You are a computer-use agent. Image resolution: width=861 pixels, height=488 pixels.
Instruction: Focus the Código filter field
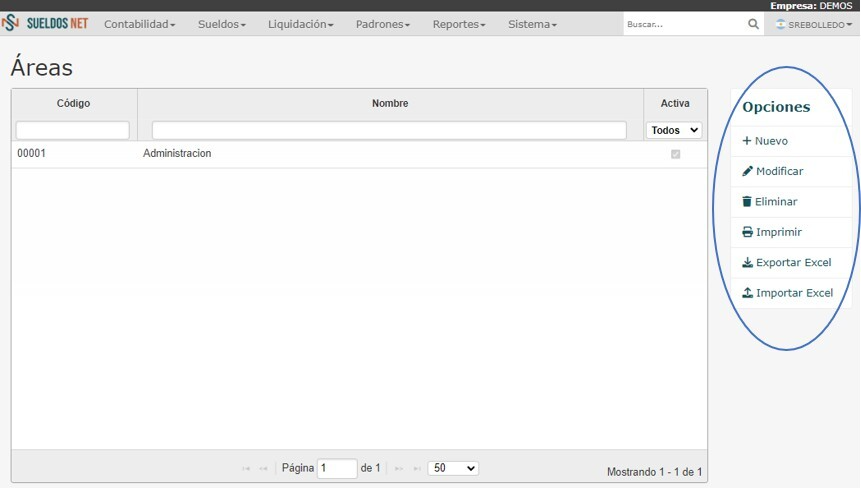72,130
